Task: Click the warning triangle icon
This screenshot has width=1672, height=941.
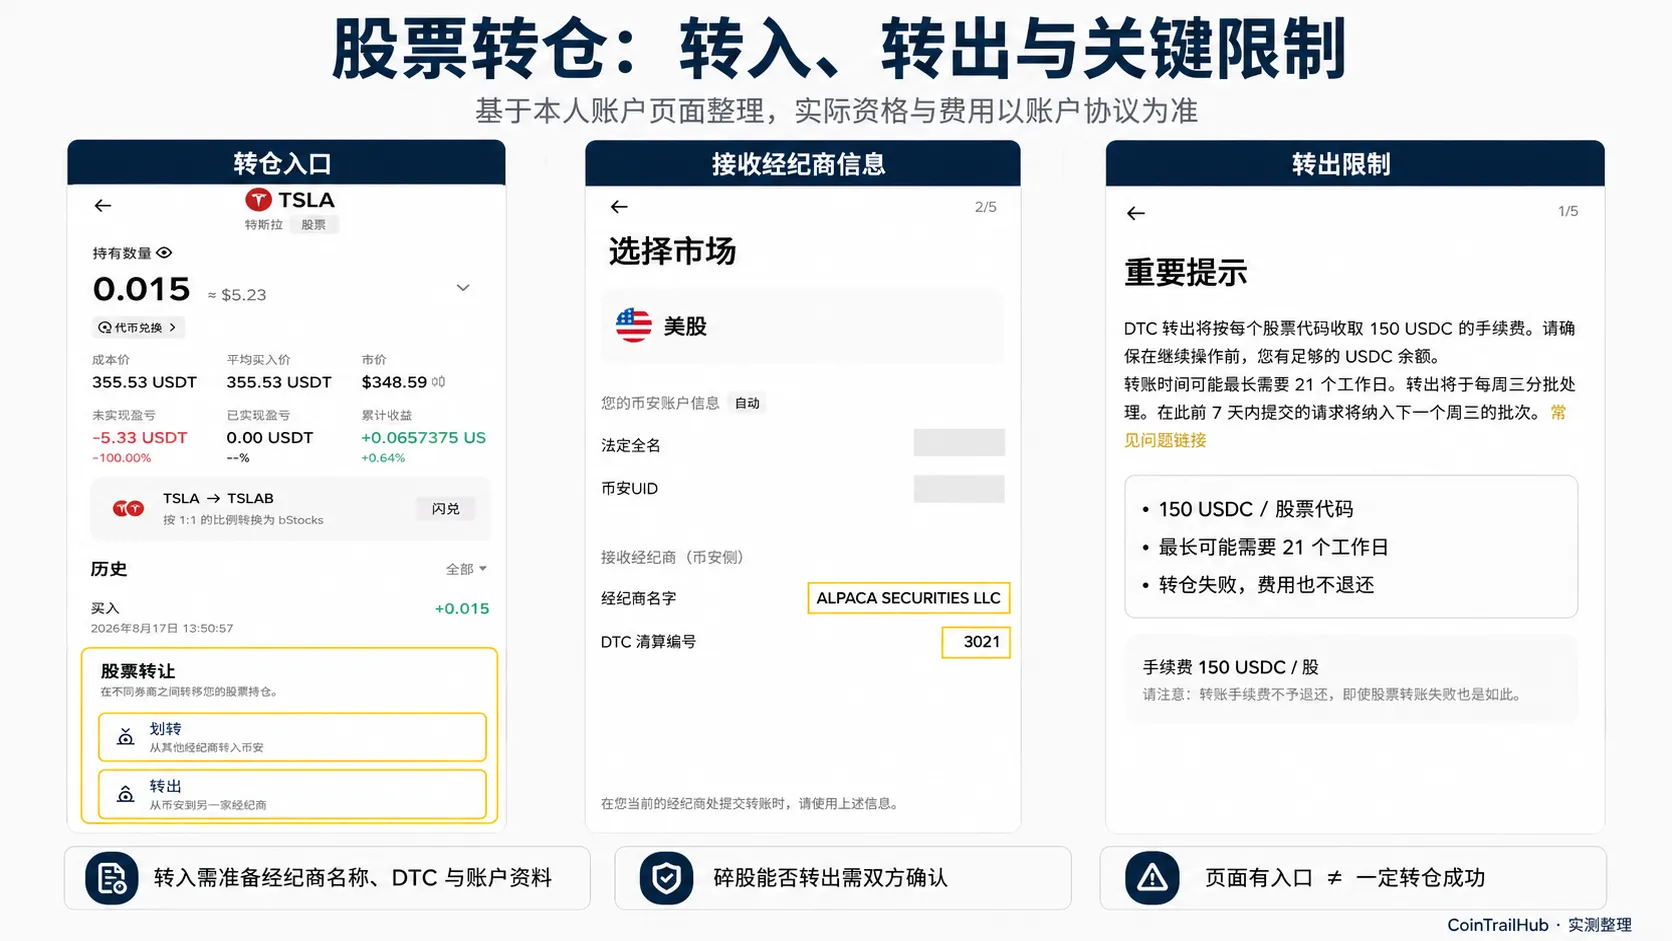Action: (1152, 878)
